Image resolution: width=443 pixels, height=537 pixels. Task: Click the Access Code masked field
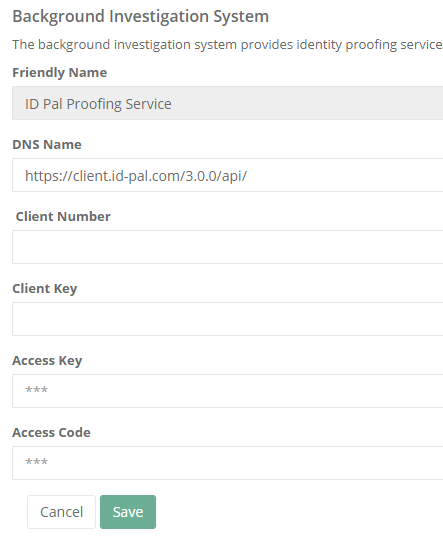tap(228, 463)
